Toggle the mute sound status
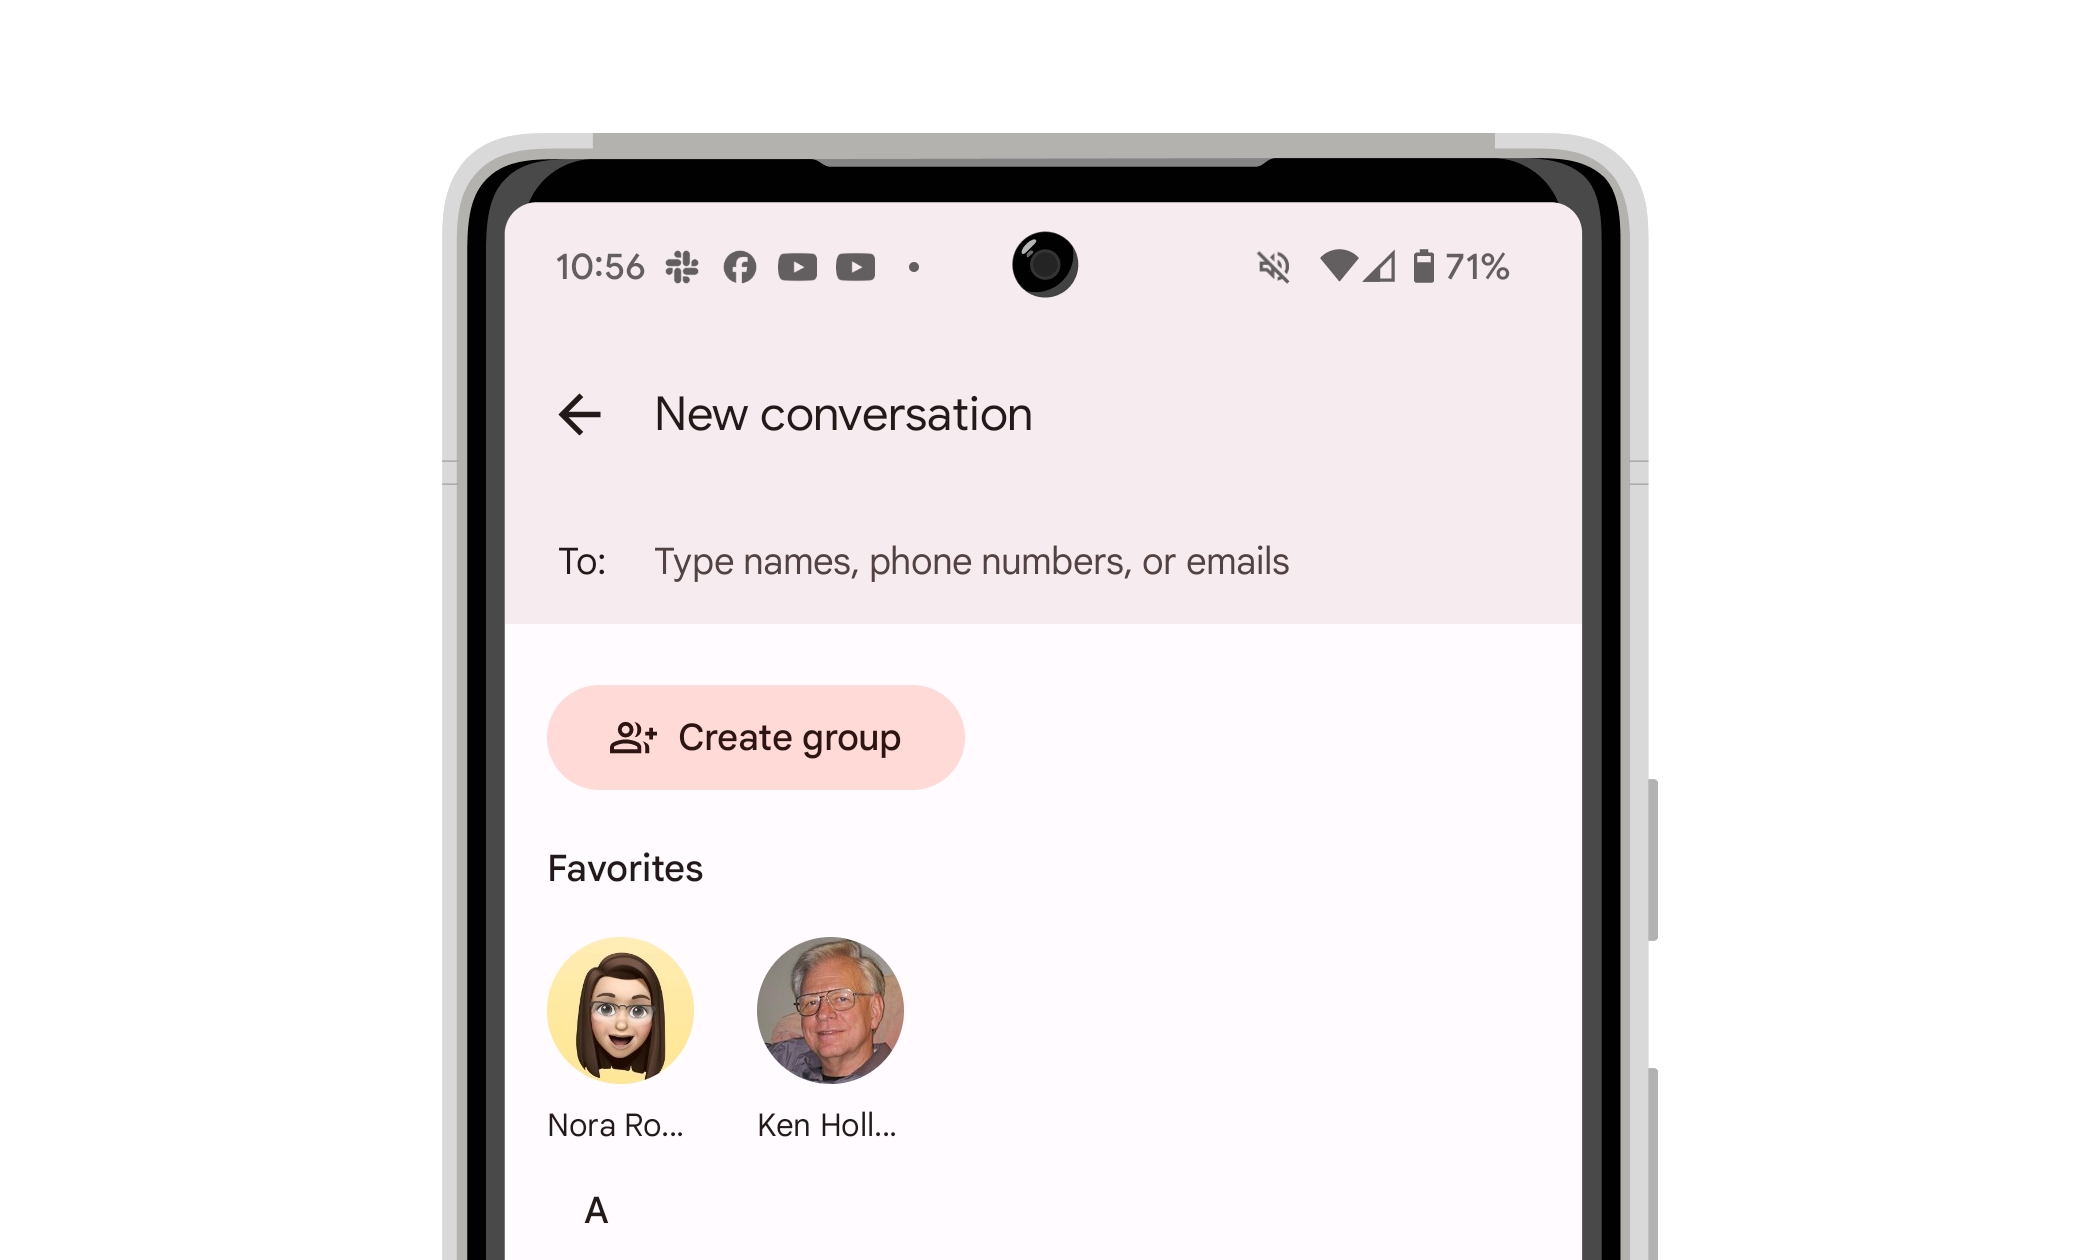This screenshot has width=2100, height=1260. [x=1274, y=267]
